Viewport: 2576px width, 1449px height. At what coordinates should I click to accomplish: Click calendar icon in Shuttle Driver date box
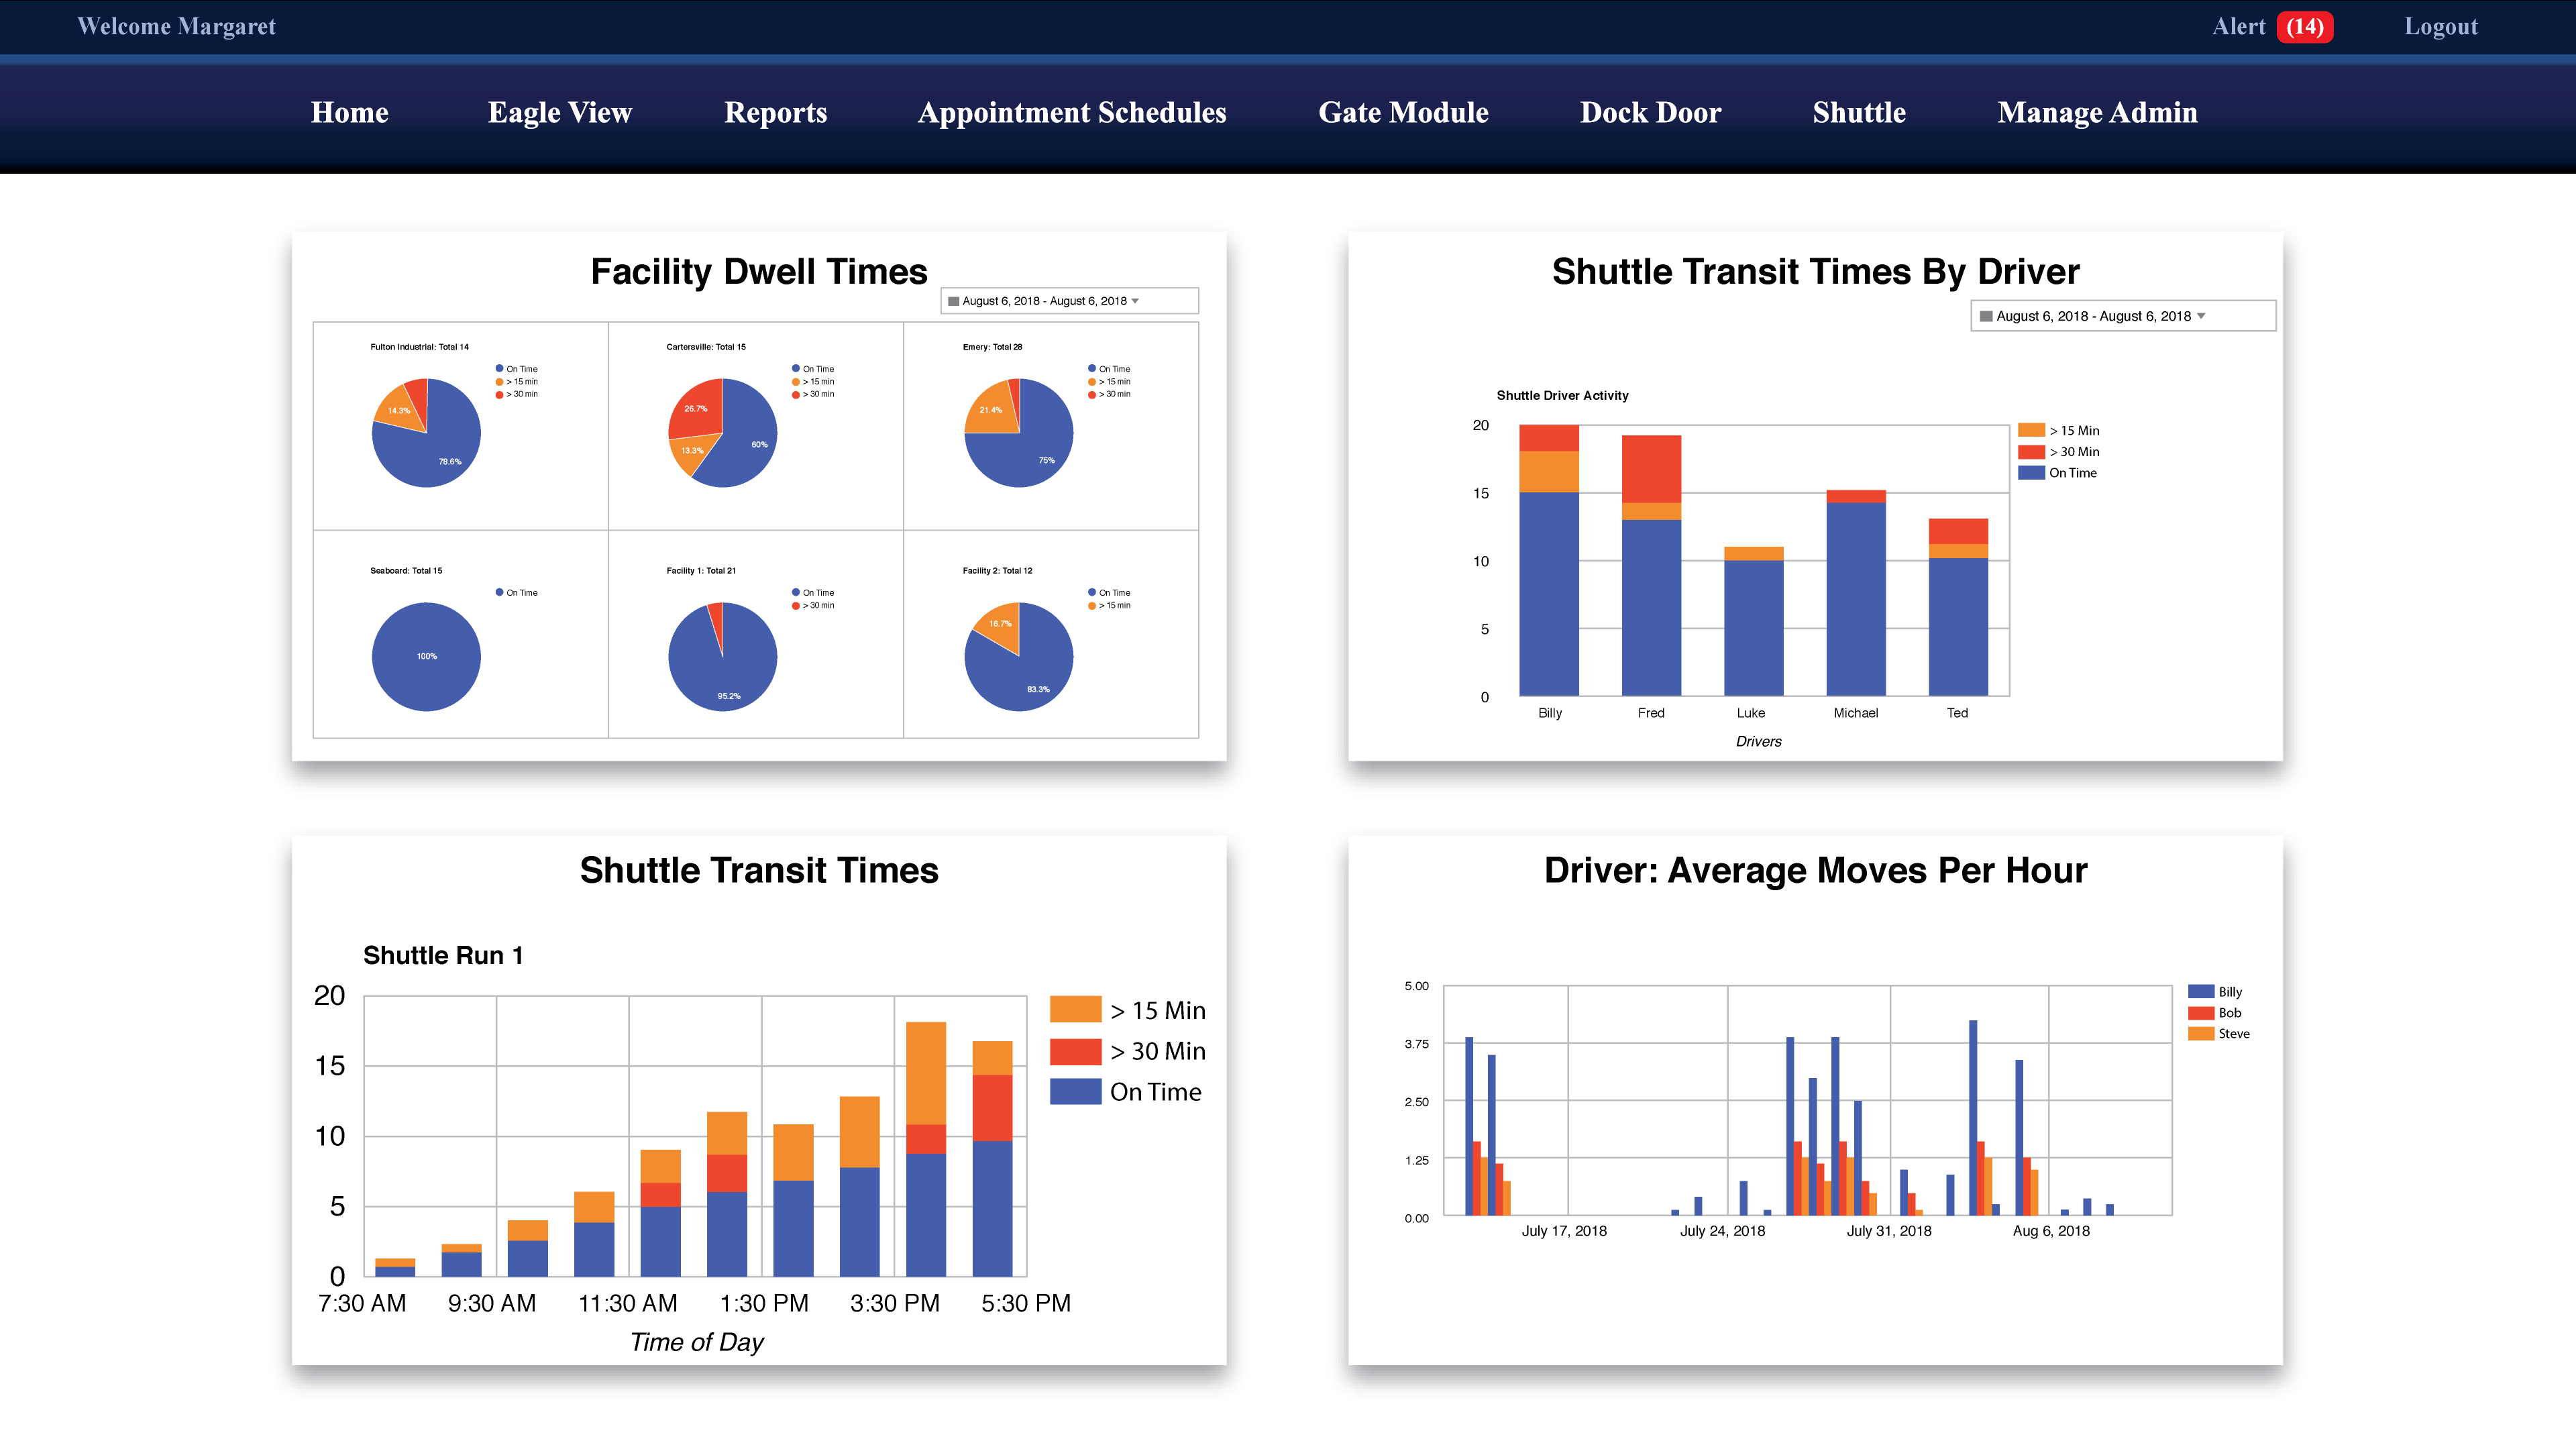coord(1986,316)
